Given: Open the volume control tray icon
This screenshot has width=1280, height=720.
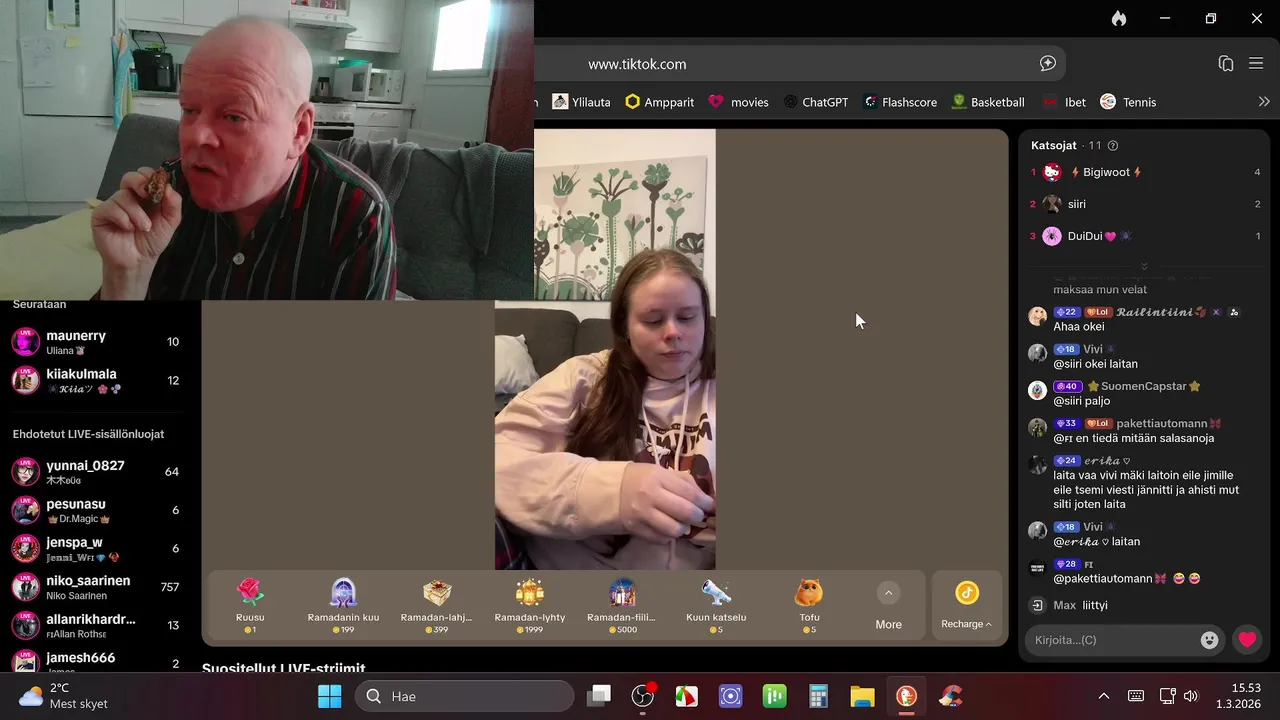Looking at the screenshot, I should [1191, 696].
